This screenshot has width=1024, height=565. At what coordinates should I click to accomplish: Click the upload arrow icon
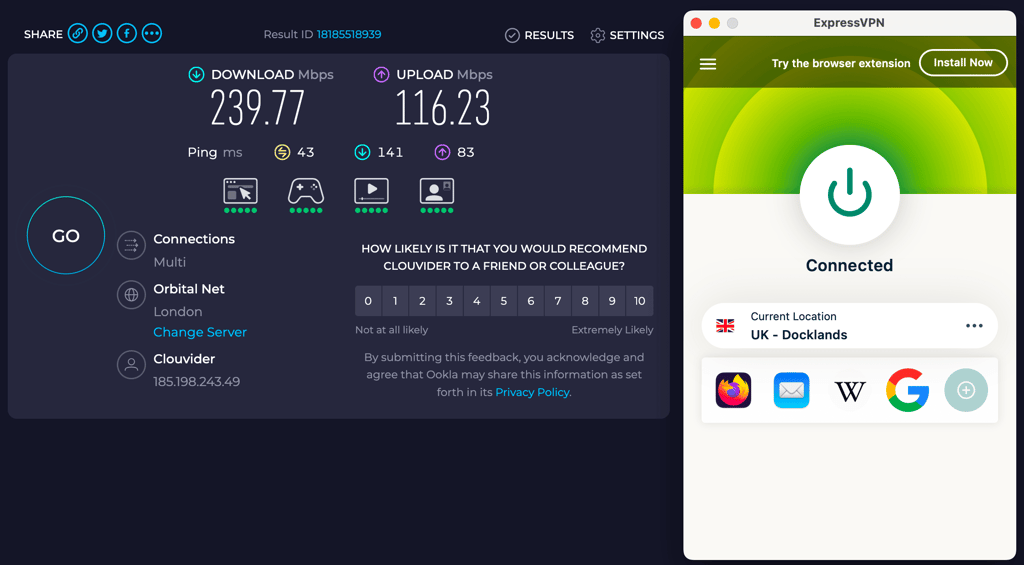point(381,74)
